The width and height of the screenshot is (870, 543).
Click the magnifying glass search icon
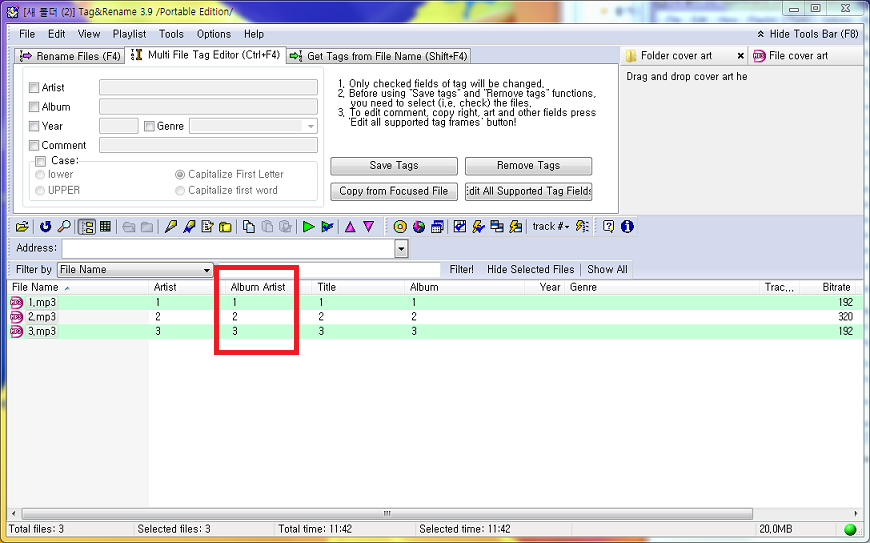(64, 226)
